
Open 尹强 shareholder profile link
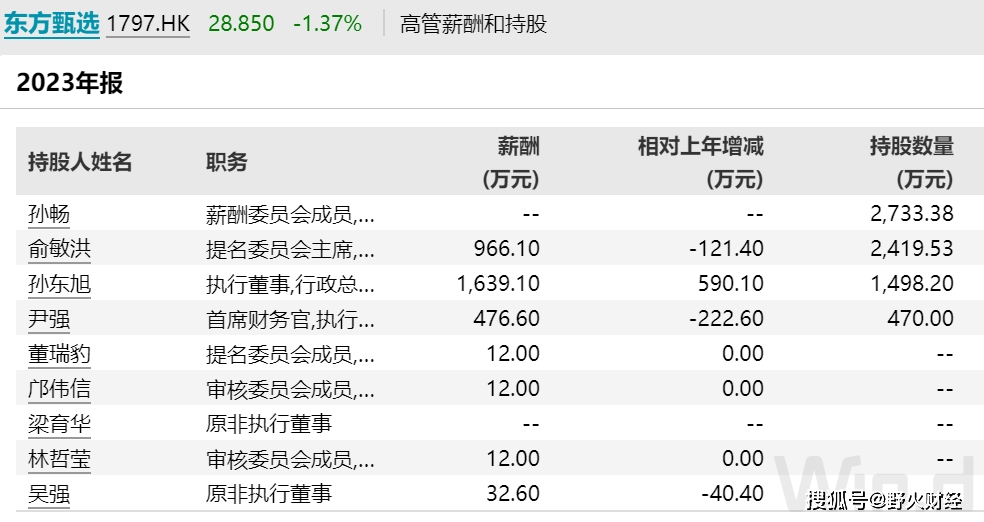coord(49,319)
